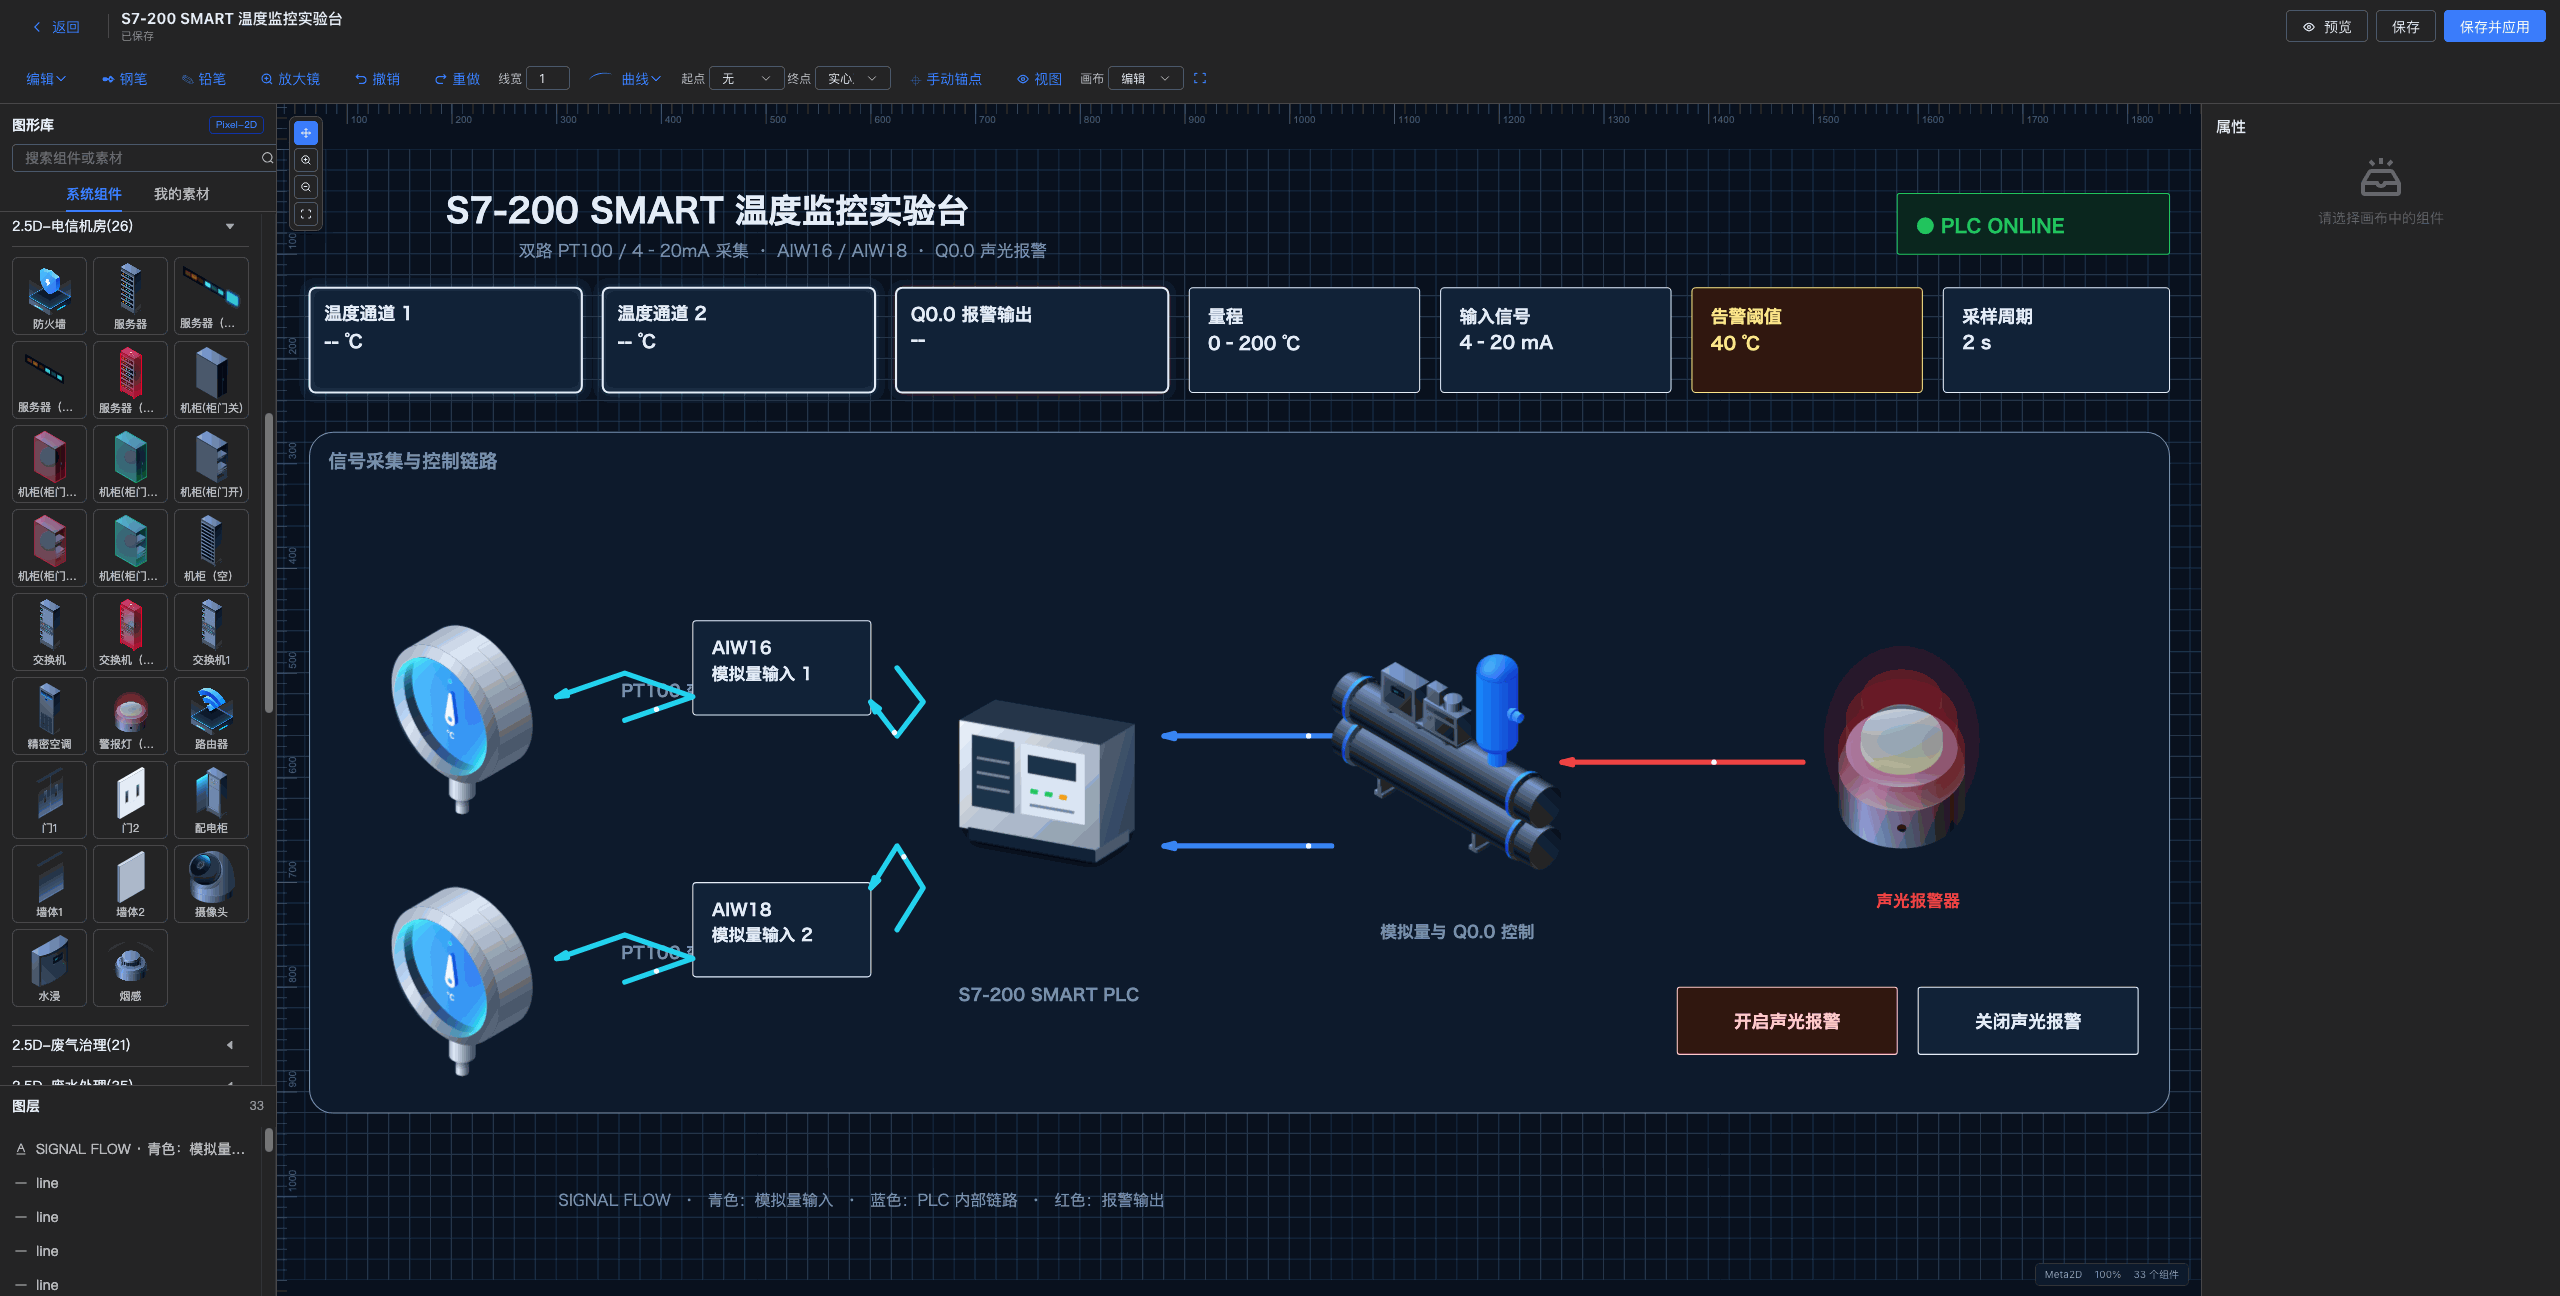Viewport: 2560px width, 1296px height.
Task: Open the 视图 view options
Action: coord(1039,79)
